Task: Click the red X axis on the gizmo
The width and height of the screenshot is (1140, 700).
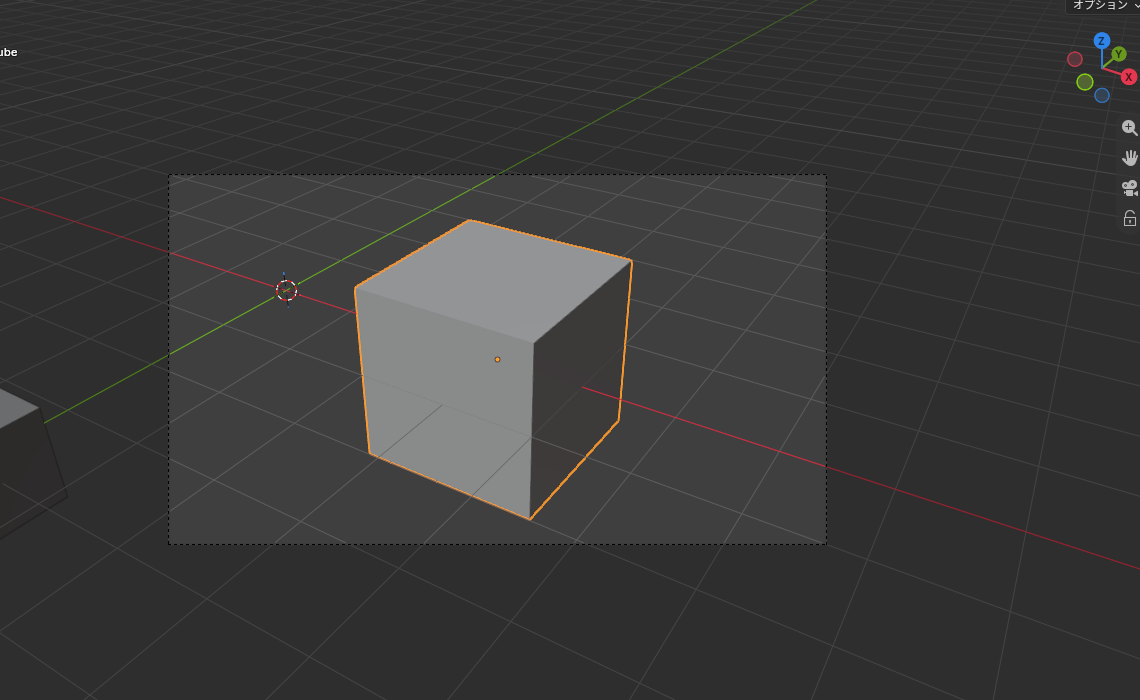Action: [x=1128, y=76]
